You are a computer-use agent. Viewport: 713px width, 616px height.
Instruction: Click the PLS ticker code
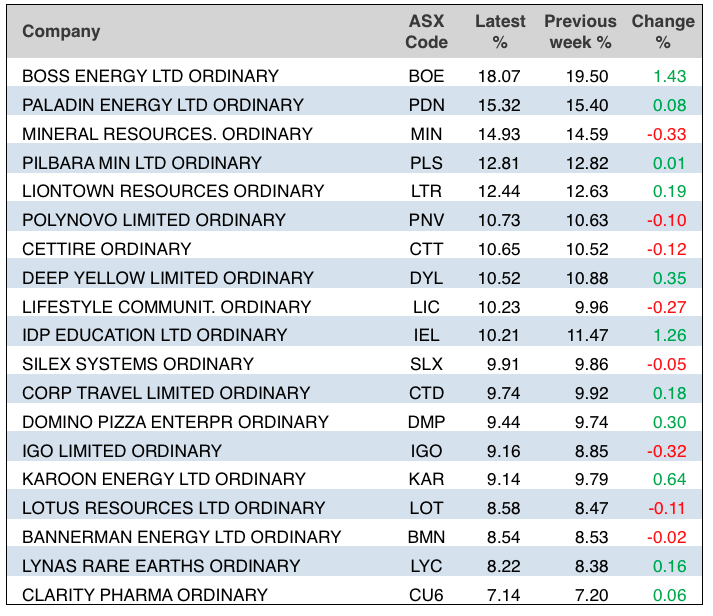click(x=427, y=163)
